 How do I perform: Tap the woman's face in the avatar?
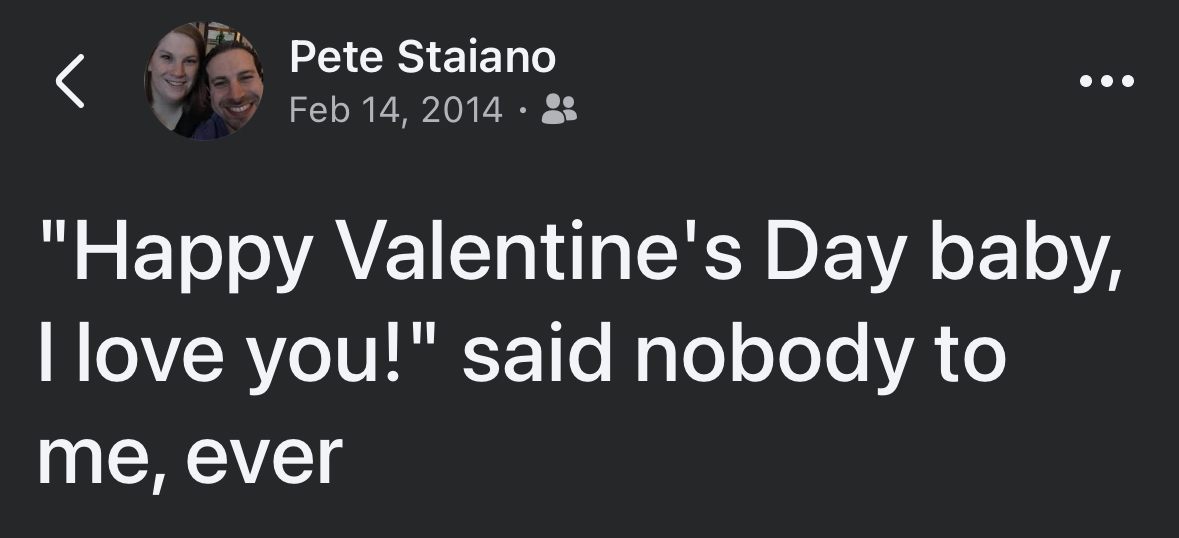click(x=174, y=80)
